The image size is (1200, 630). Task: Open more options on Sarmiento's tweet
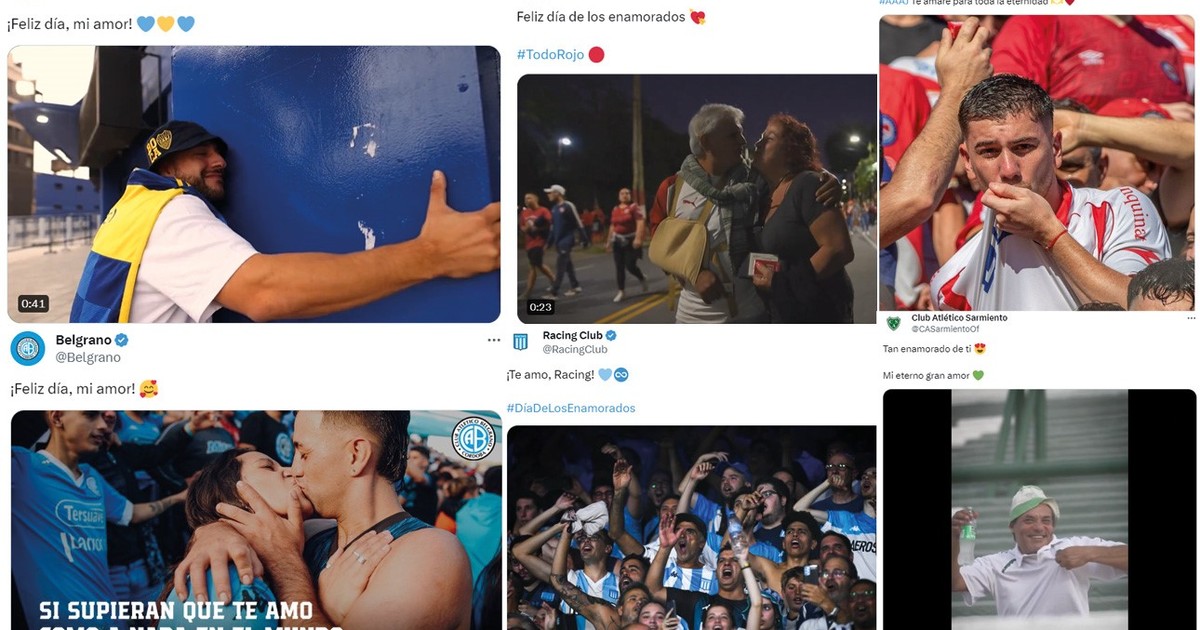[1190, 318]
